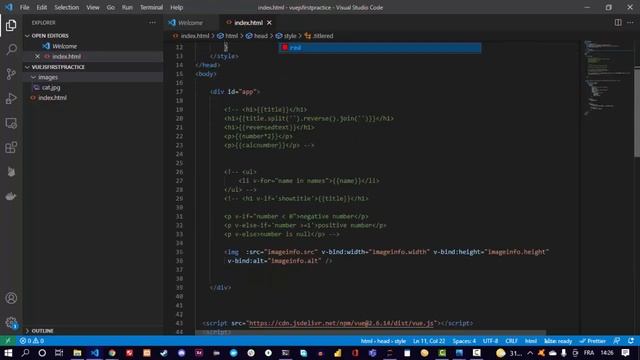Open Explorer panel more actions ellipsis

point(152,23)
